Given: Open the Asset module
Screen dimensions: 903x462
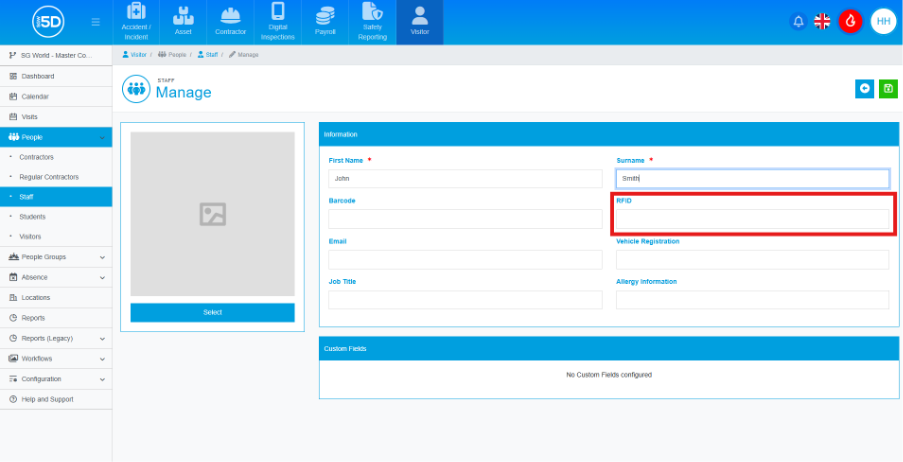Looking at the screenshot, I should [183, 22].
